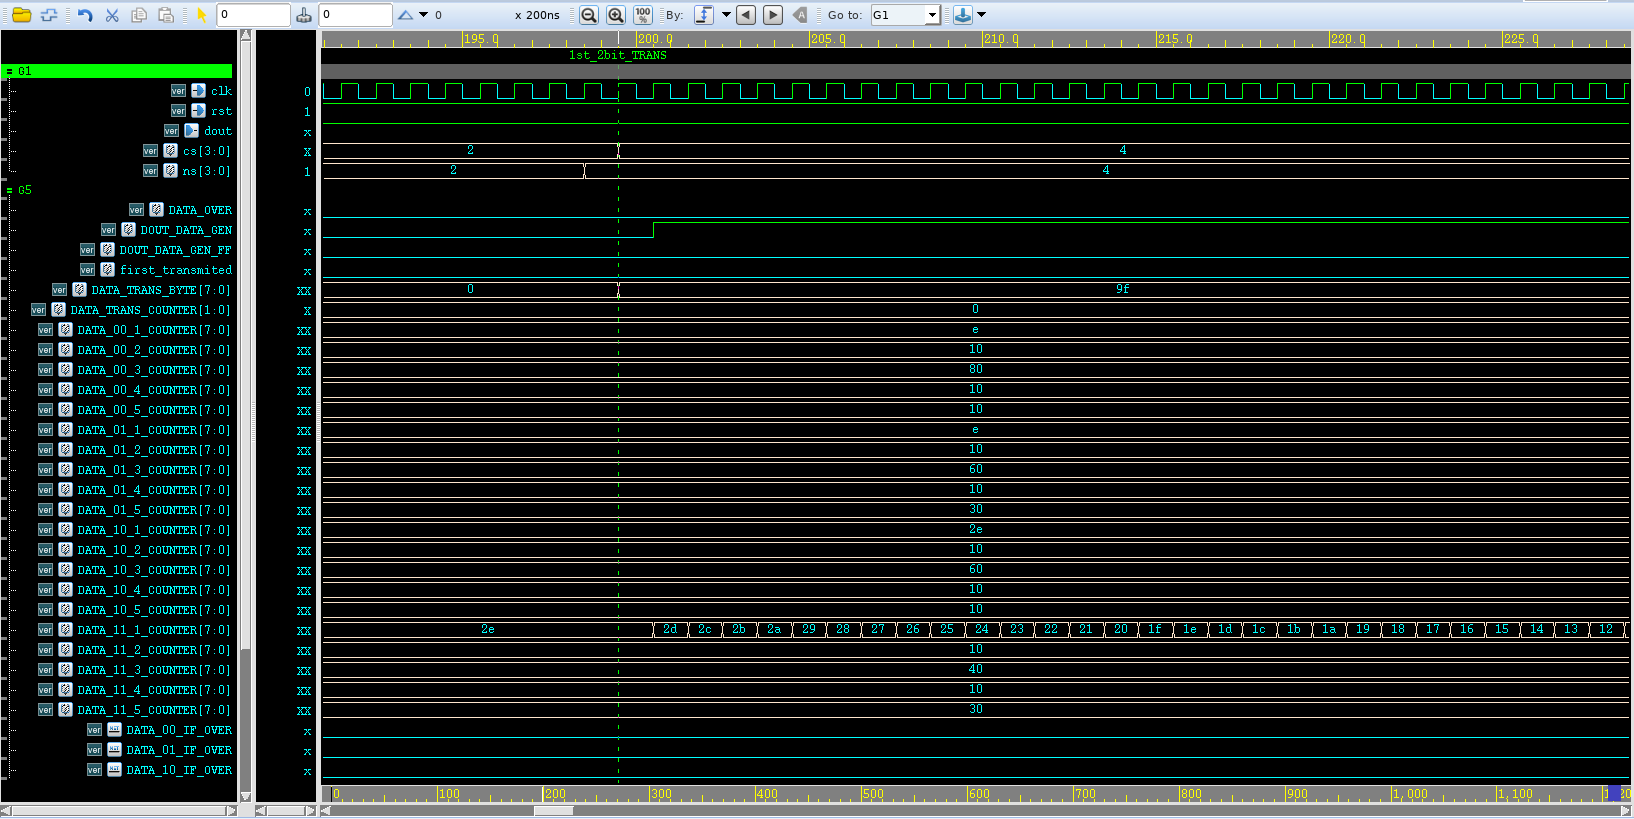Click the 2d value in DATA_11_1_COUNTER waveform
This screenshot has height=819, width=1634.
[x=670, y=629]
